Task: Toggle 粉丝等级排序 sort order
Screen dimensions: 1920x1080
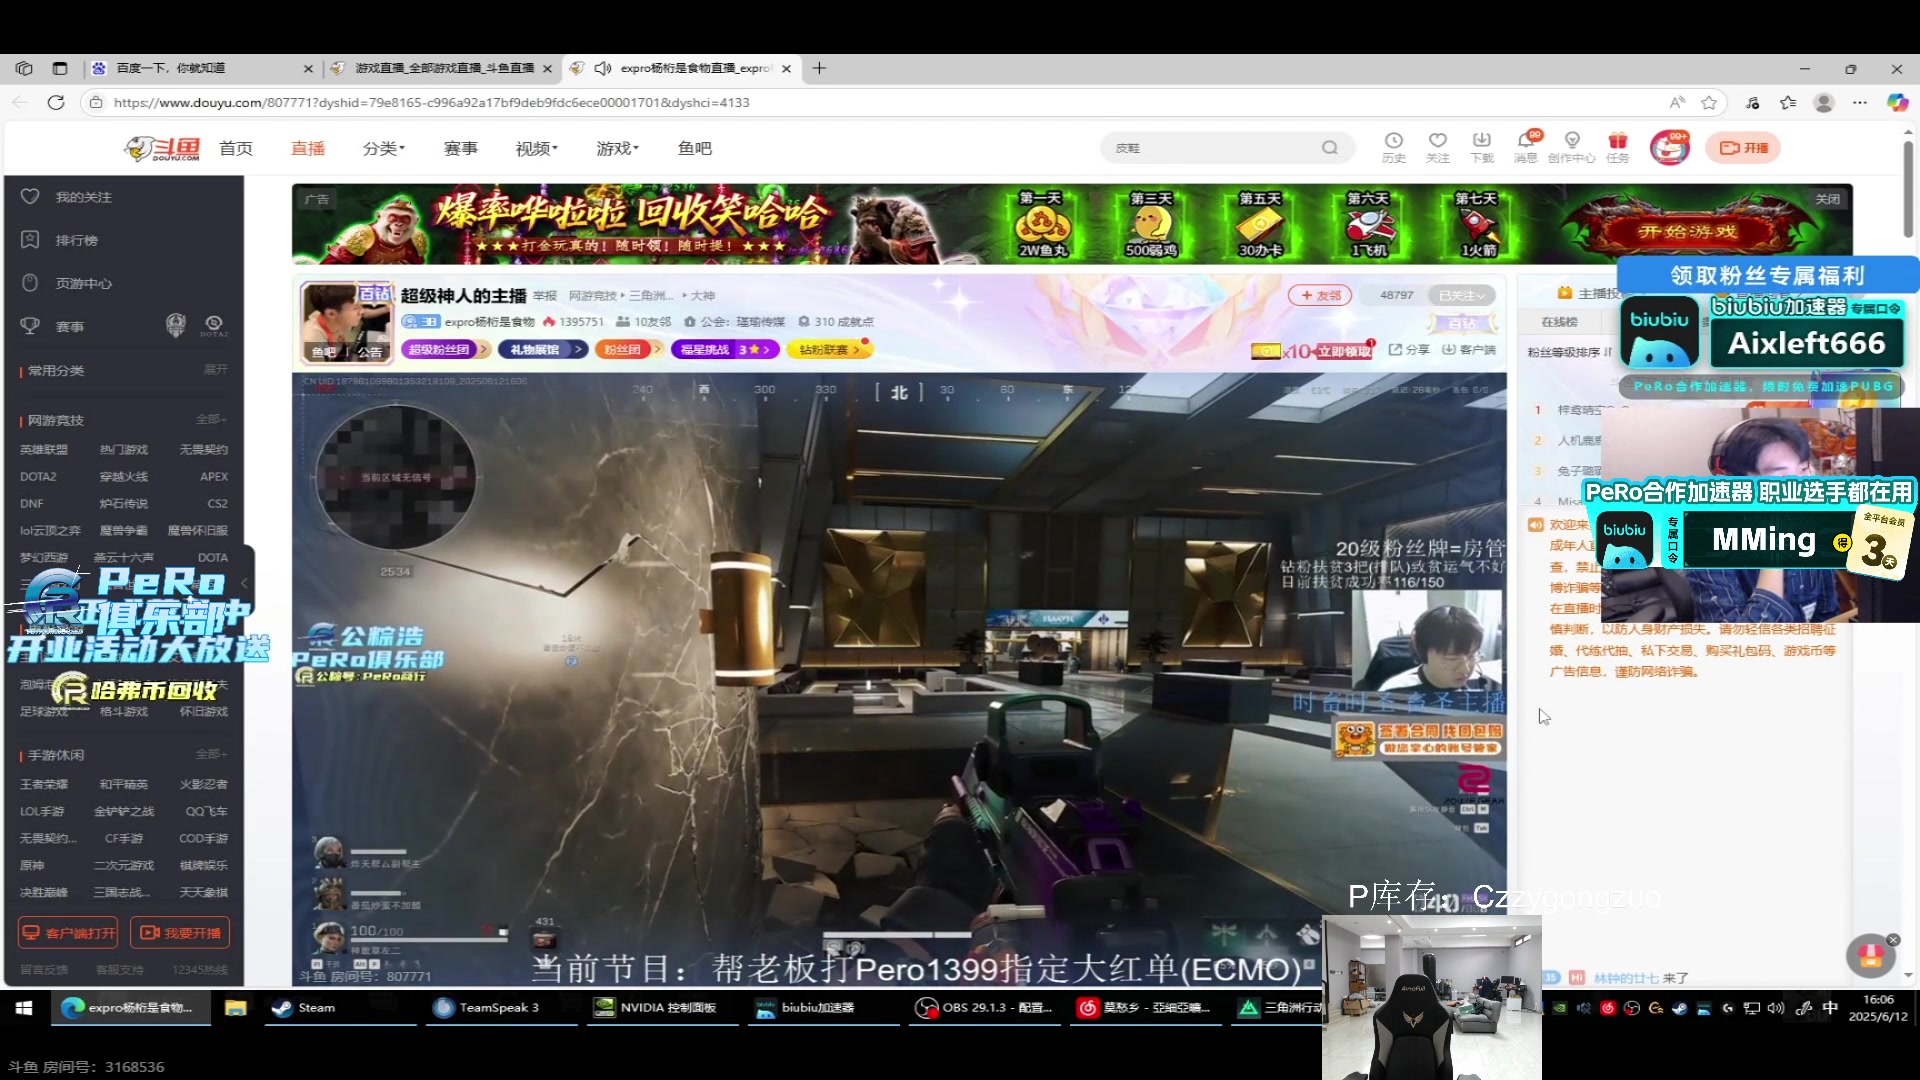Action: tap(1569, 352)
